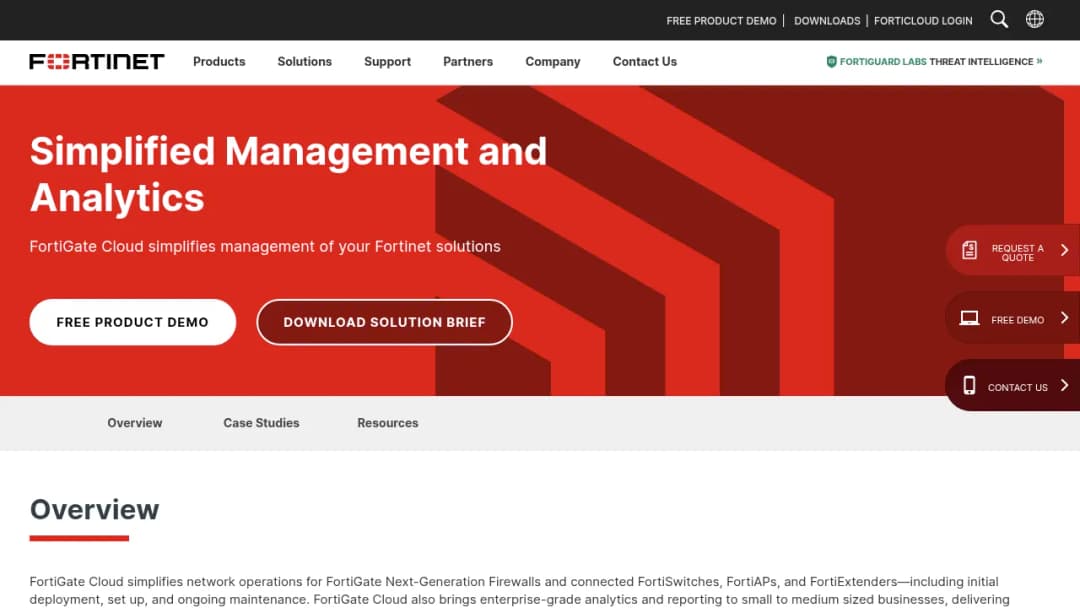Click the Overview section heading

pos(94,510)
